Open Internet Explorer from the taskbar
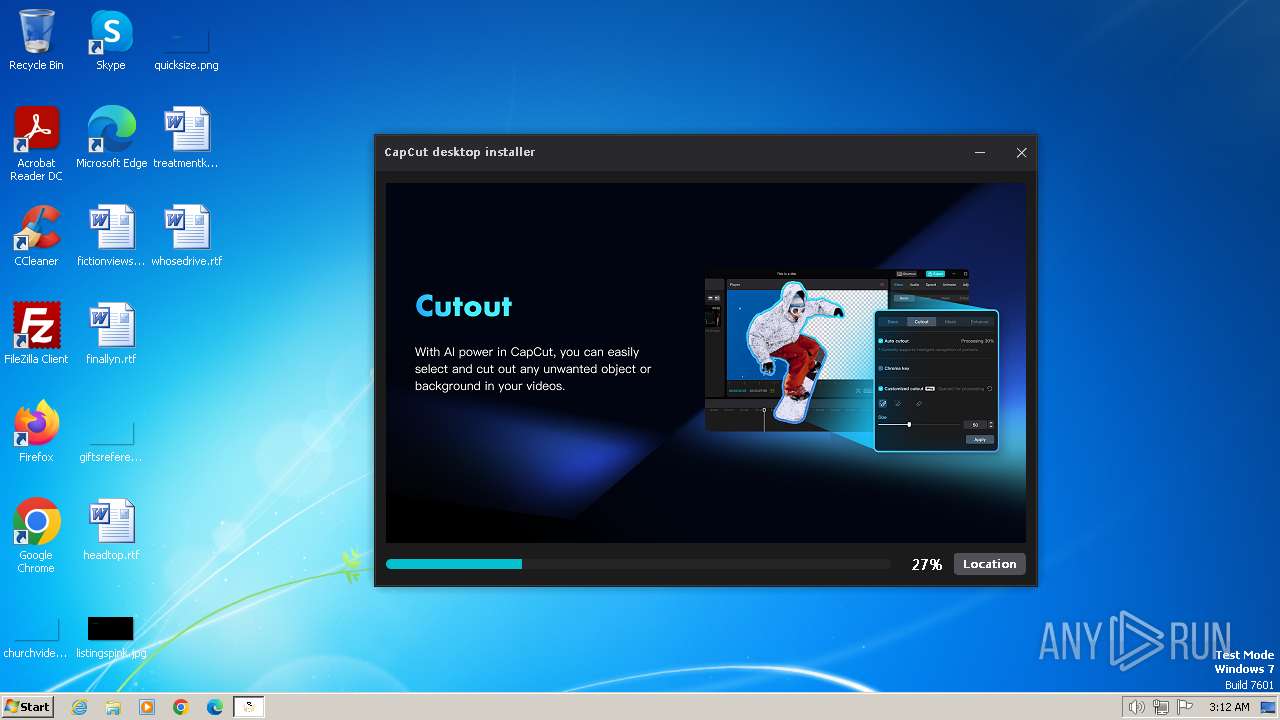Screen dimensions: 1280x720 [79, 707]
